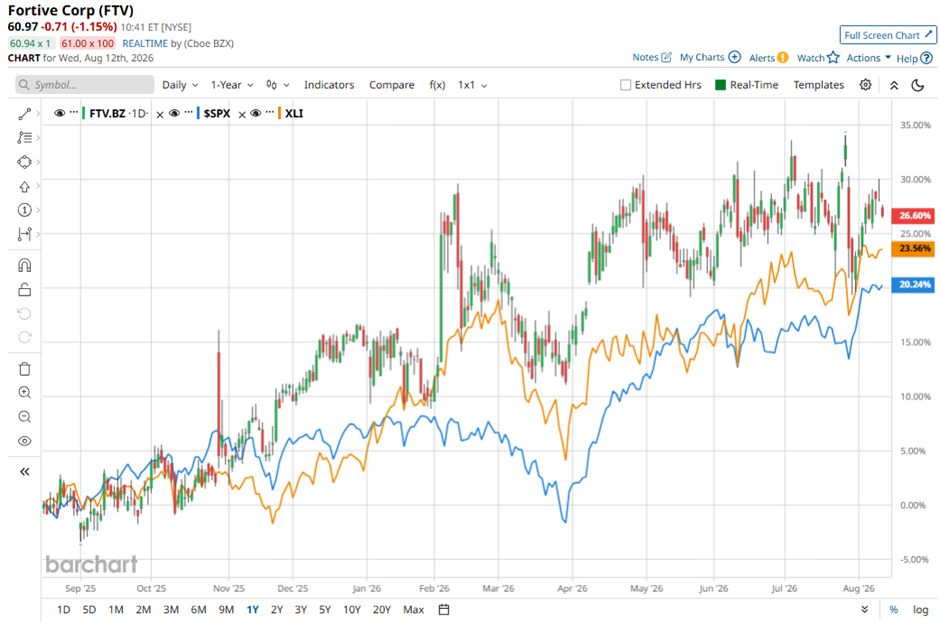Expand the Actions dropdown menu
This screenshot has width=940, height=625.
click(869, 58)
